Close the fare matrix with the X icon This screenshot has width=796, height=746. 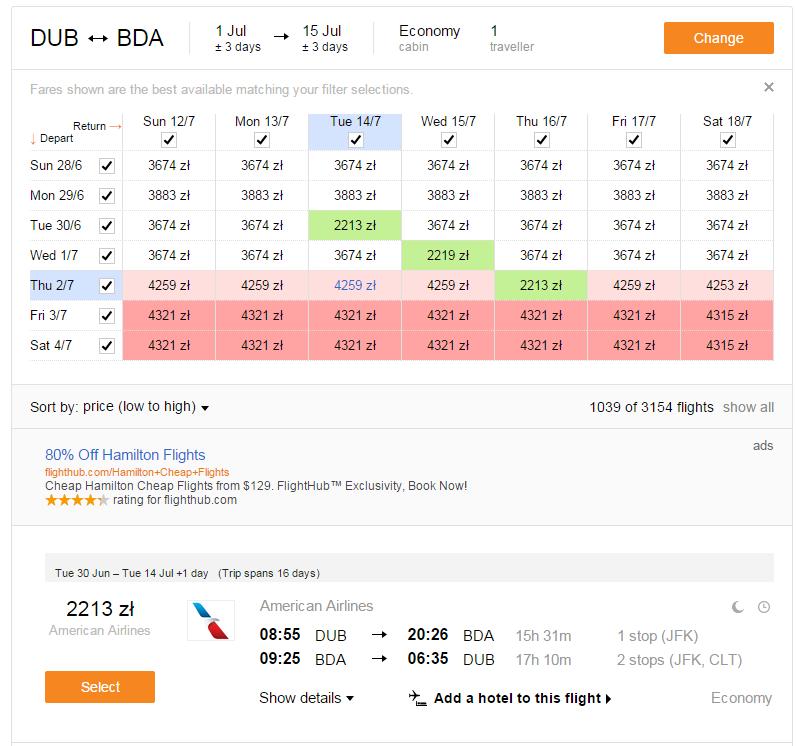[769, 87]
